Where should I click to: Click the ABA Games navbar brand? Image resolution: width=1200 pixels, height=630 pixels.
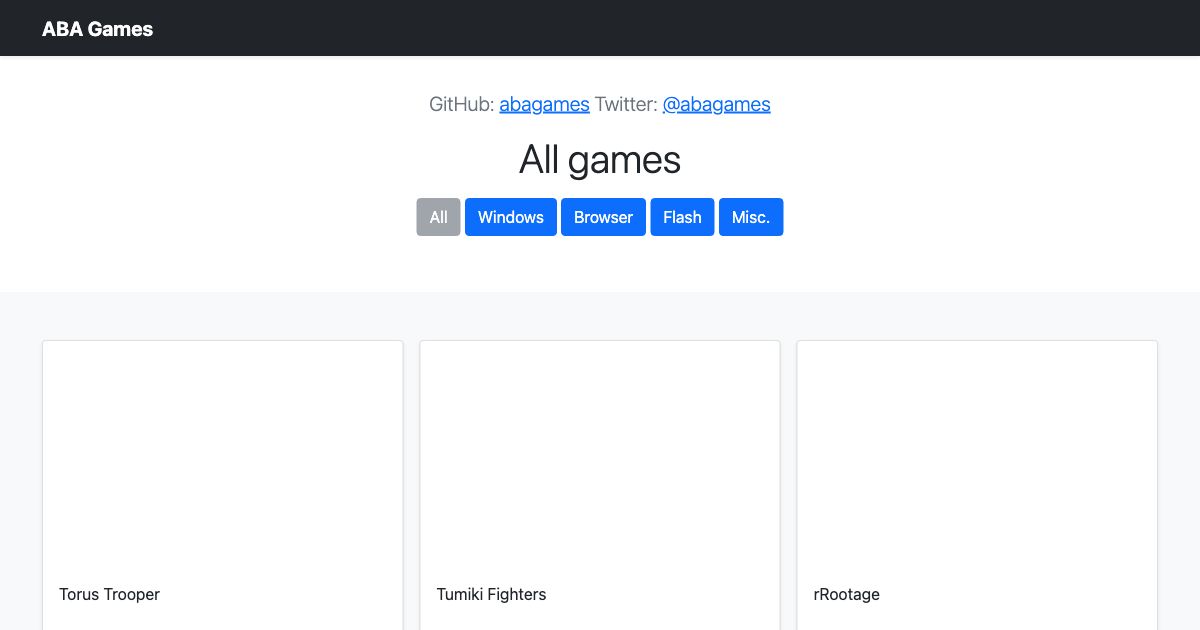pyautogui.click(x=97, y=28)
